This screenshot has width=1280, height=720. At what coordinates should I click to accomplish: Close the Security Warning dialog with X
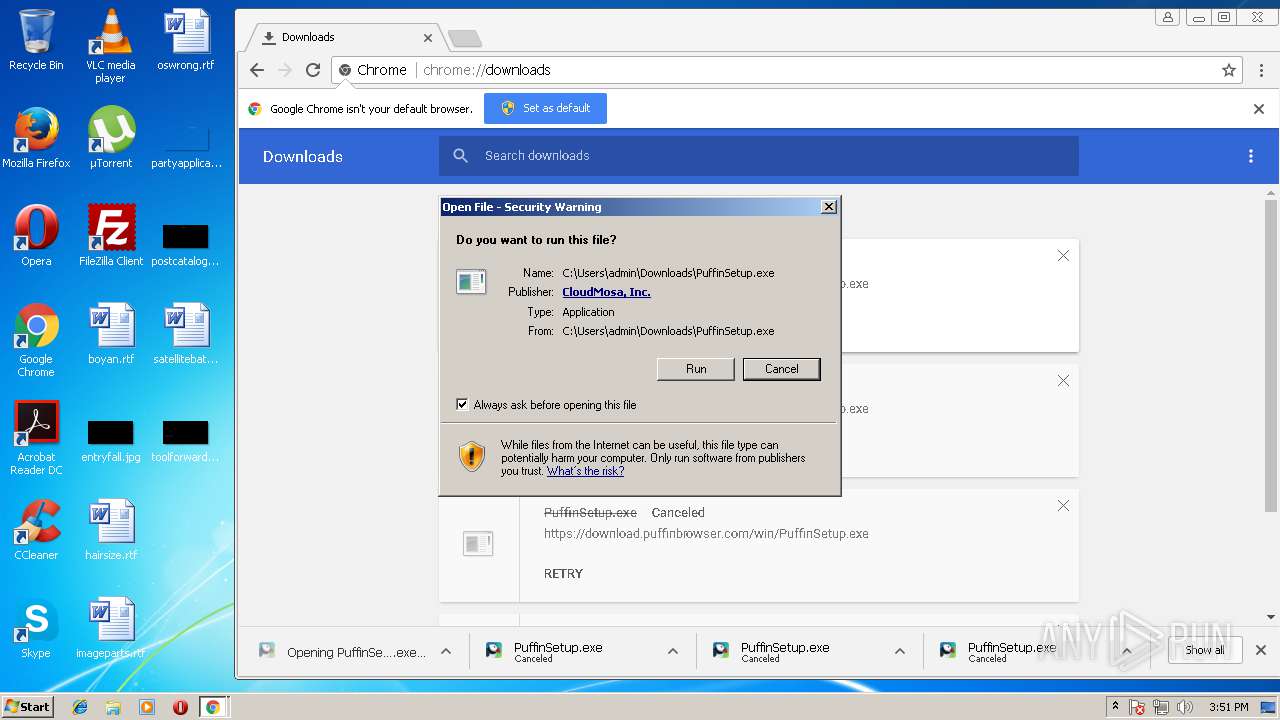pos(828,207)
